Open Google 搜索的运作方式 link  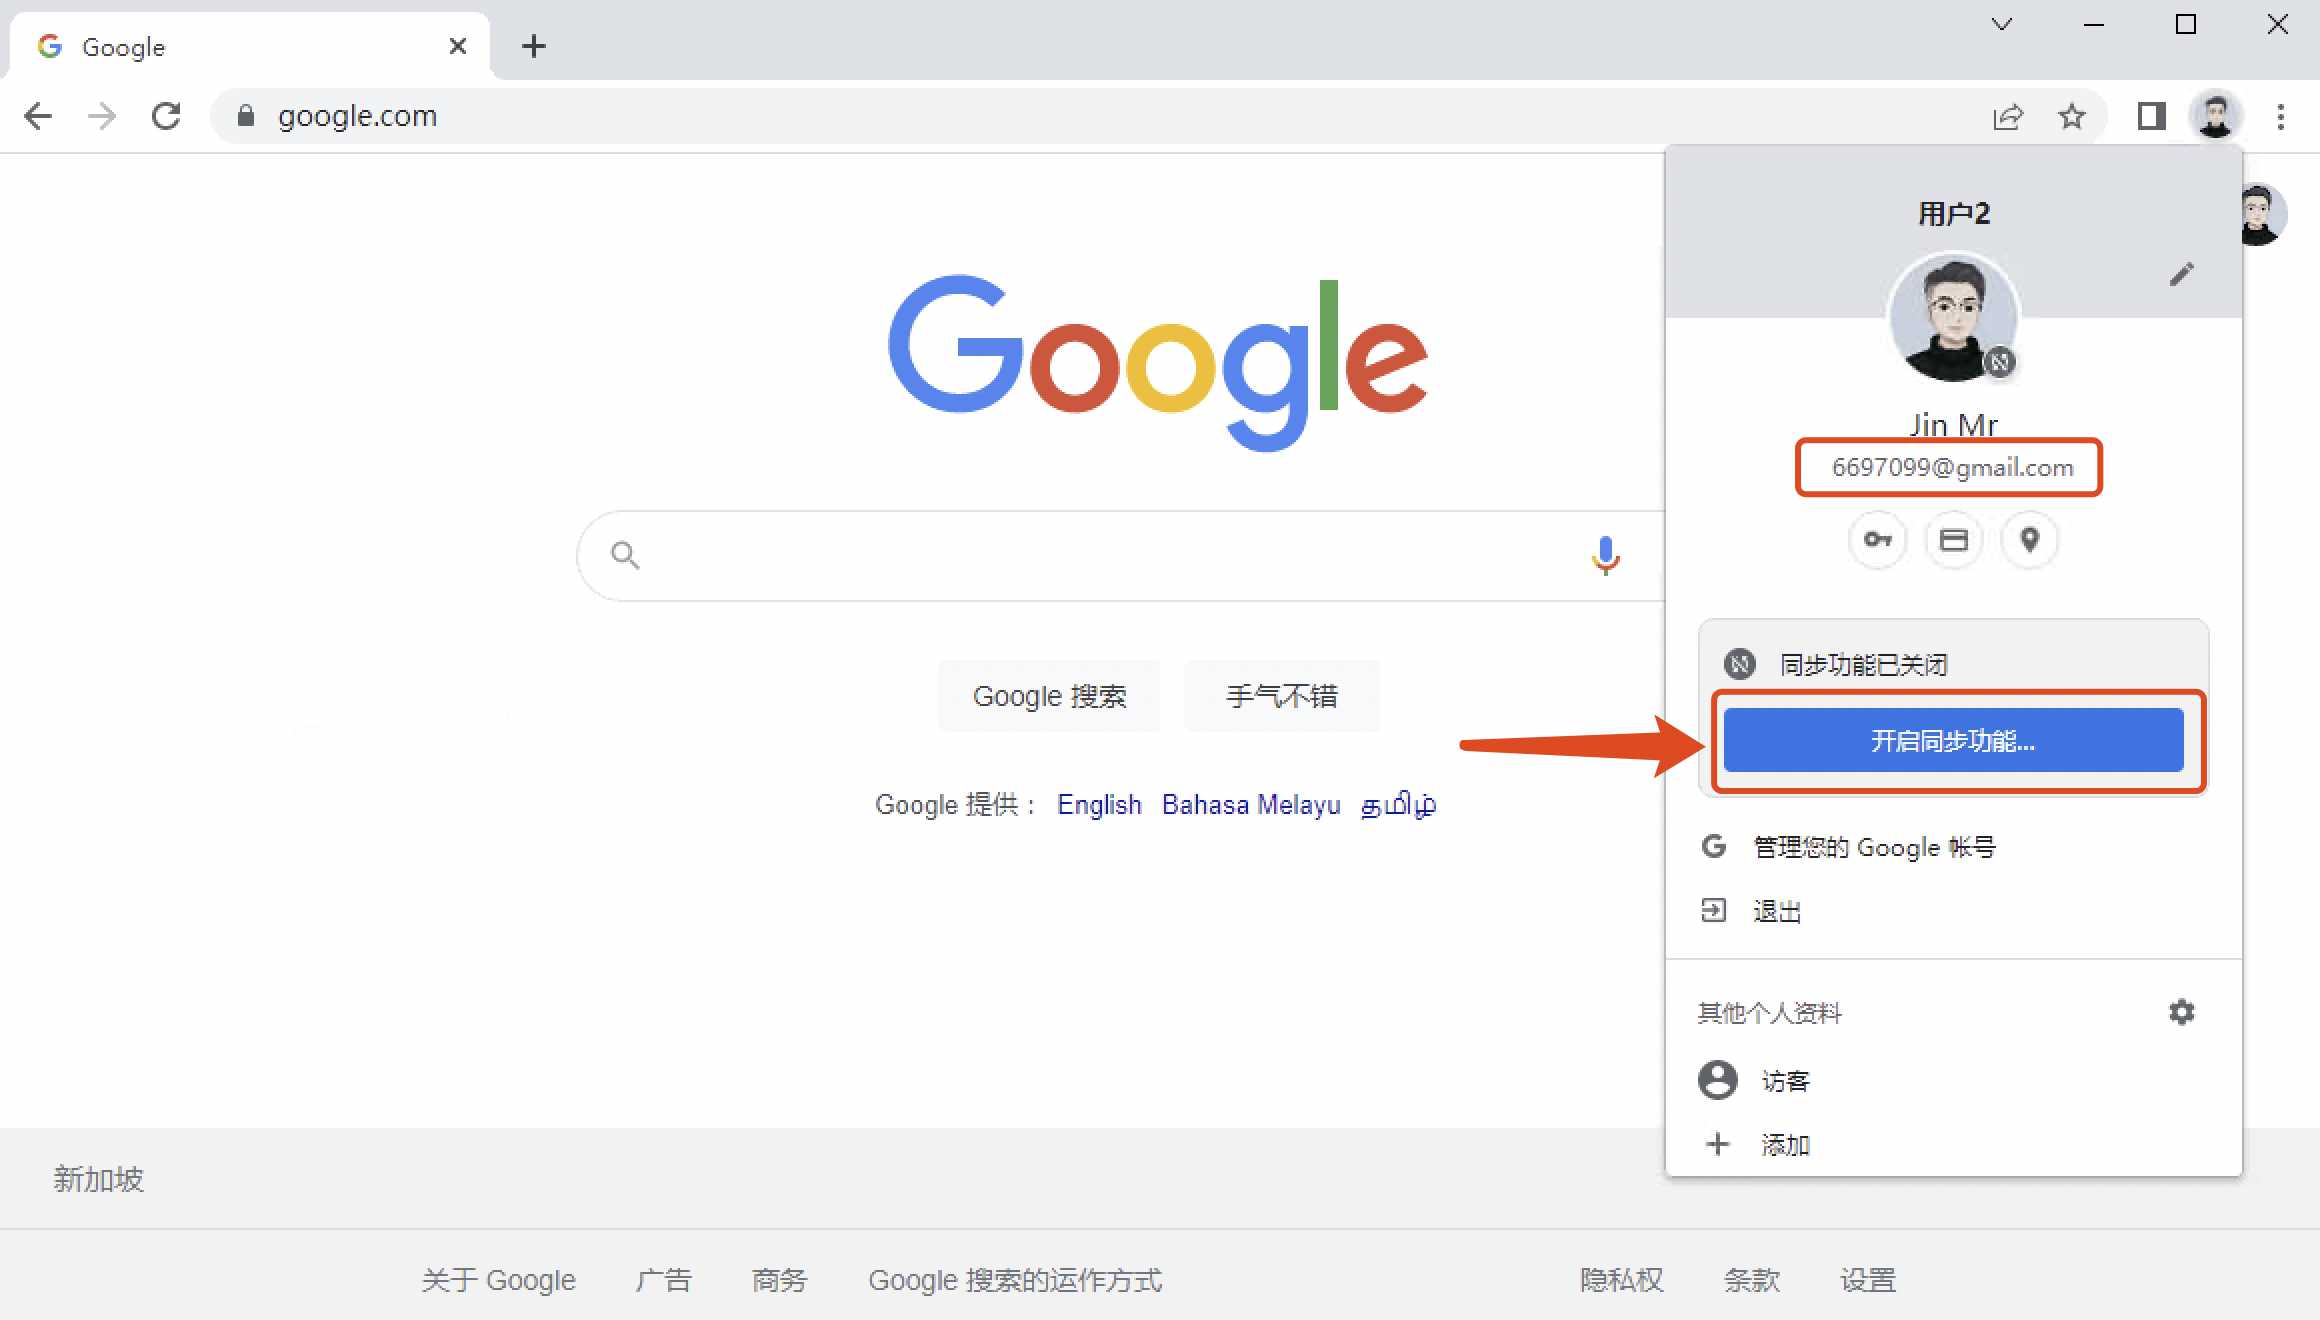[1015, 1280]
